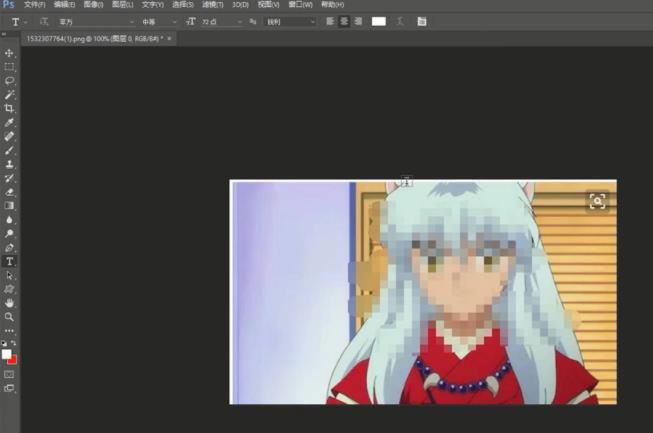Select the Rectangular Marquee tool
This screenshot has width=653, height=433.
click(9, 67)
